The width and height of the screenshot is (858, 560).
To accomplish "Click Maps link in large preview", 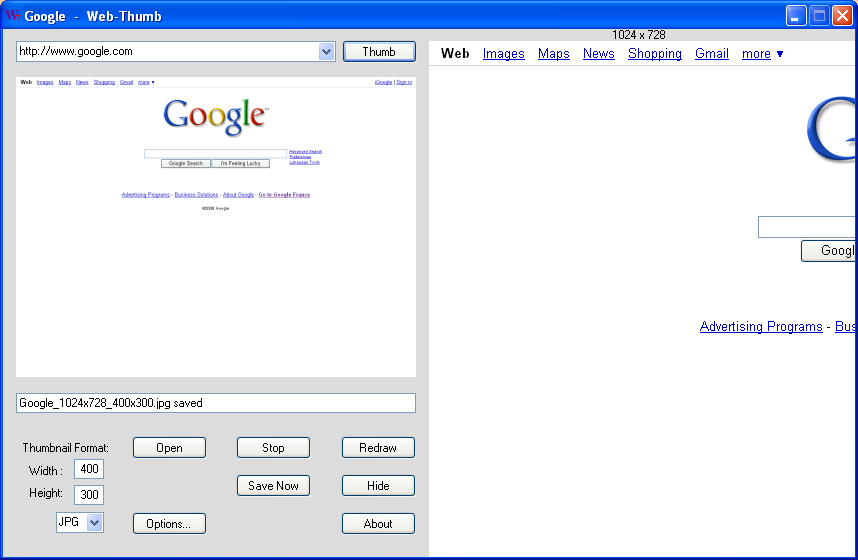I will pyautogui.click(x=554, y=54).
